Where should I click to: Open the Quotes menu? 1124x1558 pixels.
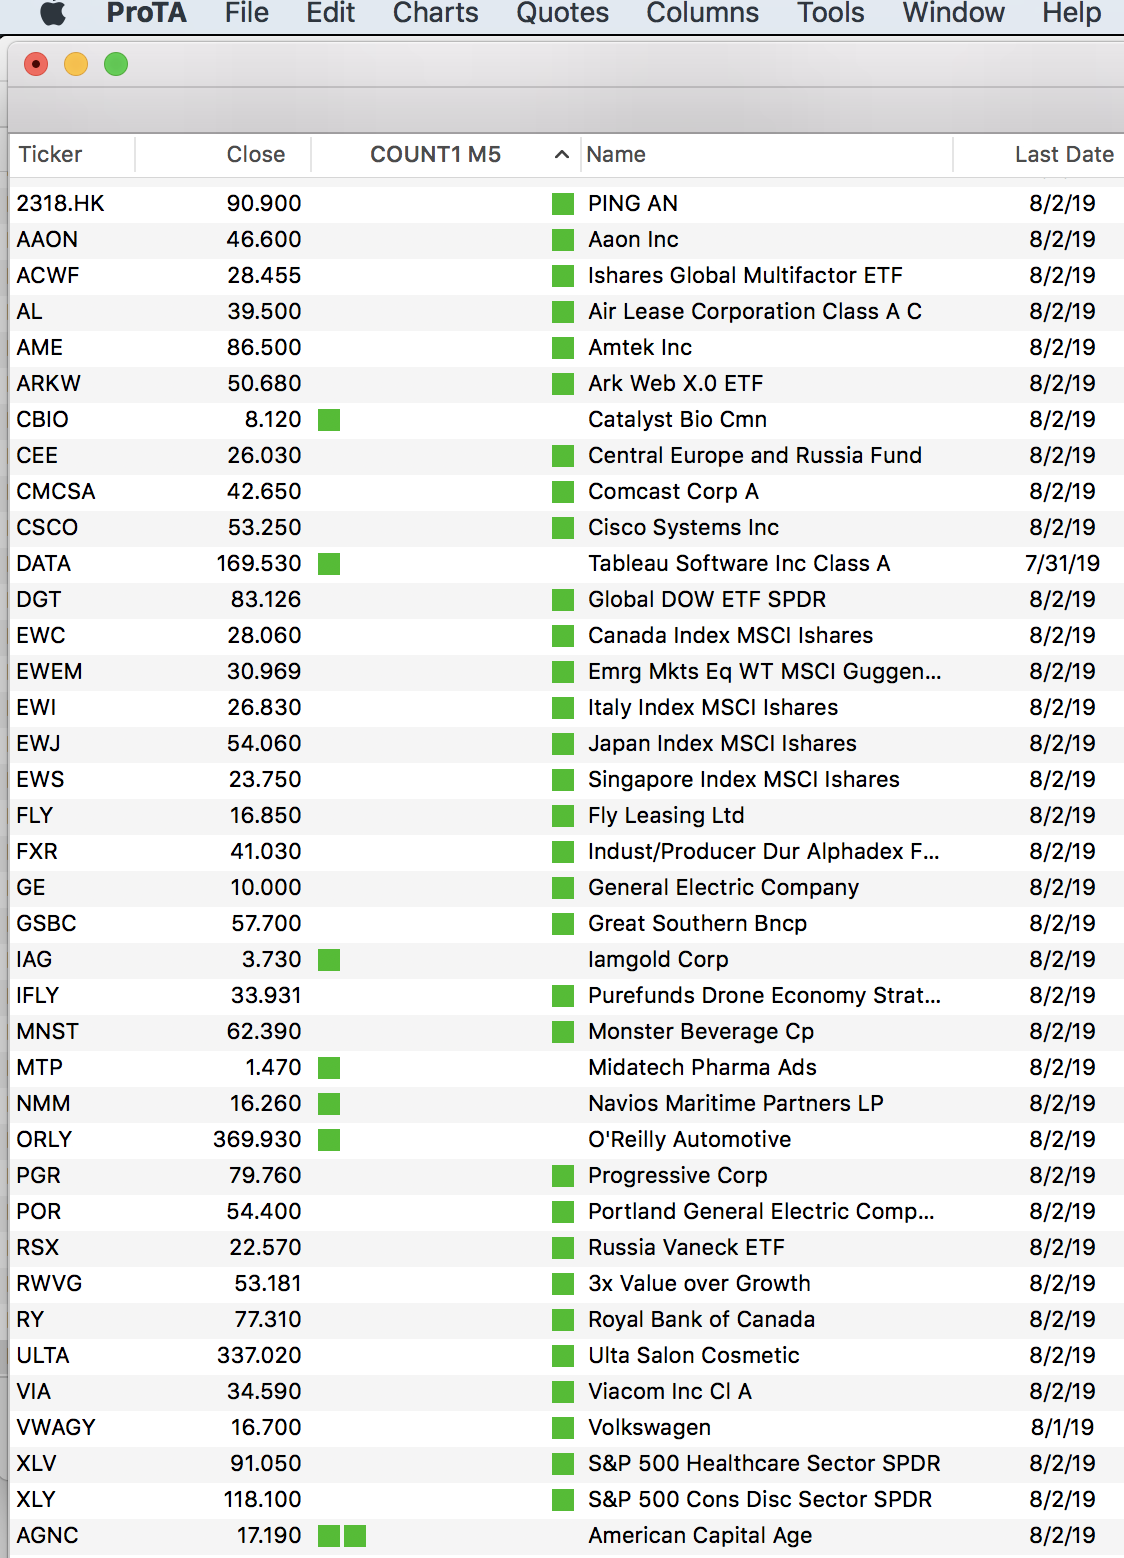tap(562, 13)
